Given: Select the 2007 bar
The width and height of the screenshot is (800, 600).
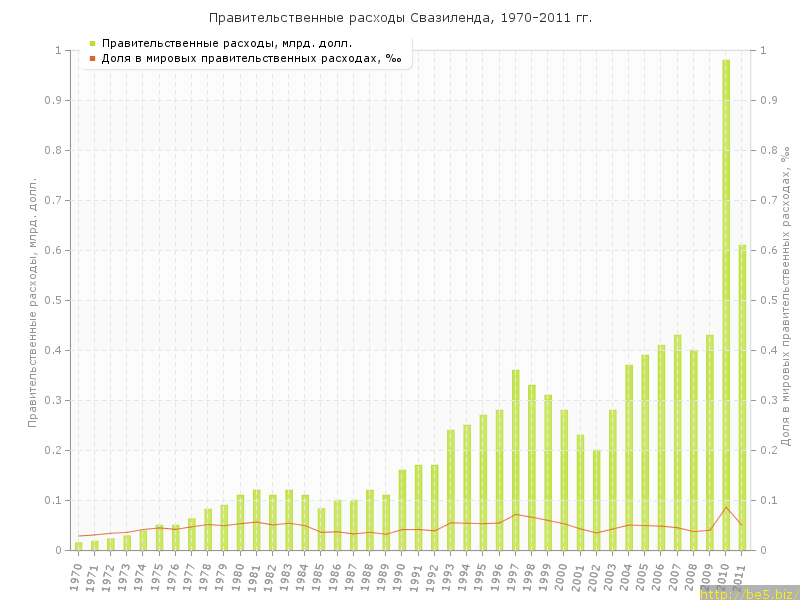Looking at the screenshot, I should [678, 440].
